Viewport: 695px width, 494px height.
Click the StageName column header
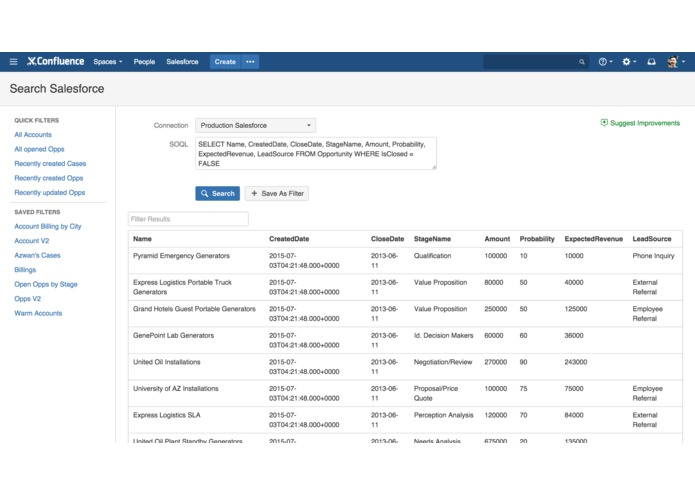tap(432, 239)
